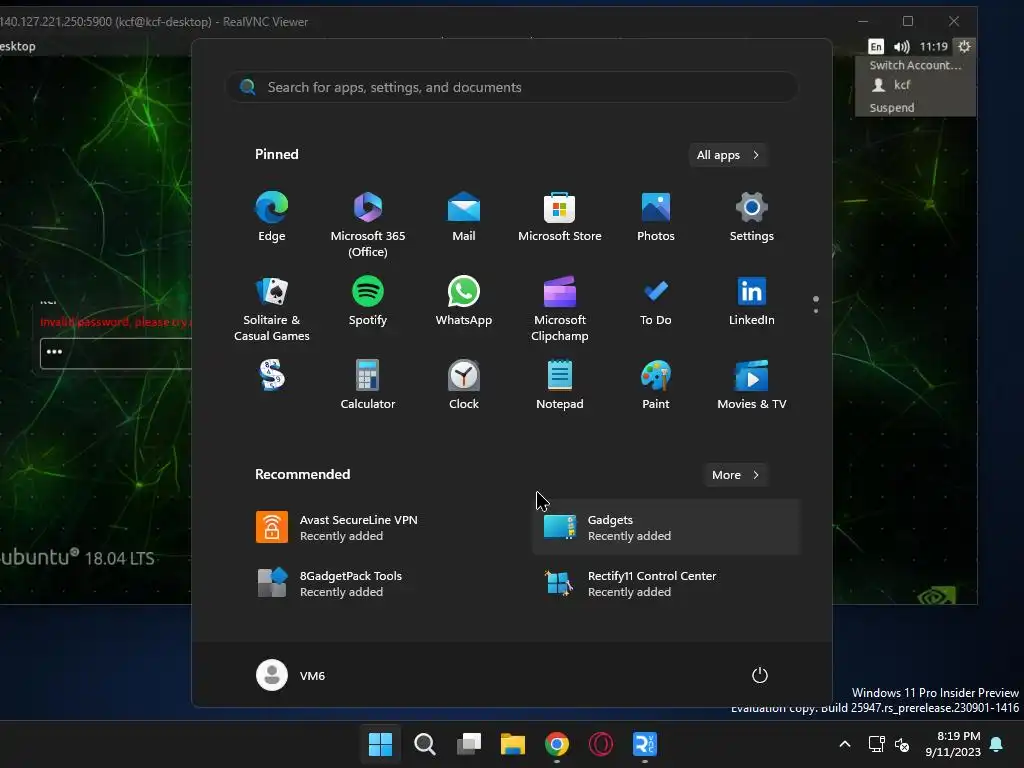
Task: Open Opera browser from the taskbar
Action: [x=601, y=744]
